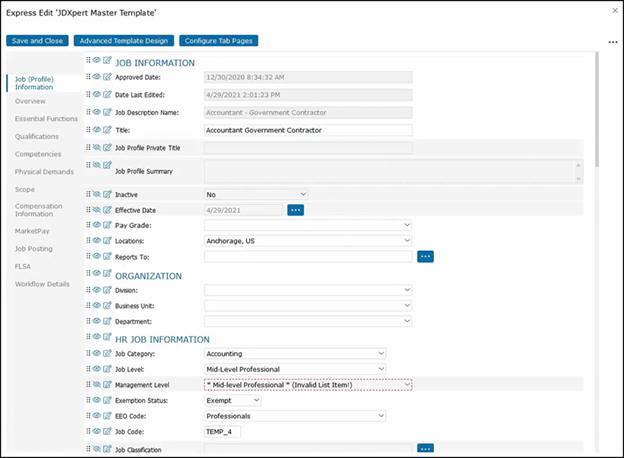Click the edit icon for the Title field

click(107, 130)
